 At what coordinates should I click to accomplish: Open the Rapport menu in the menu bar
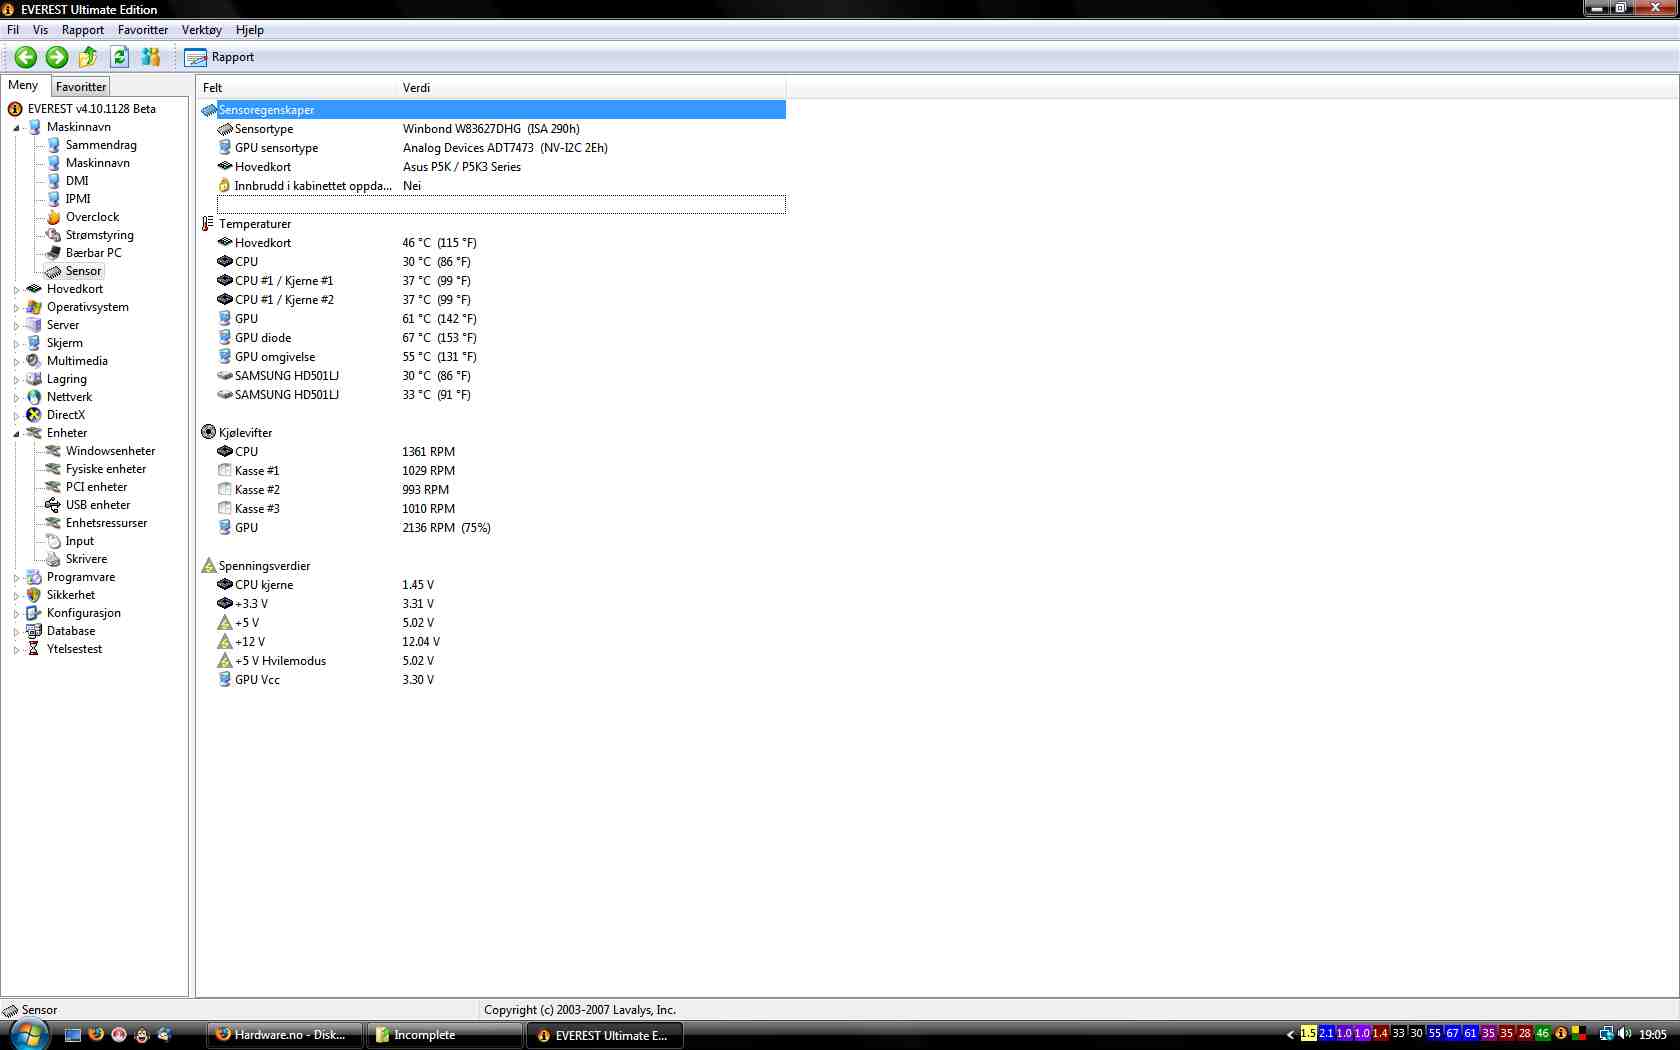point(83,30)
